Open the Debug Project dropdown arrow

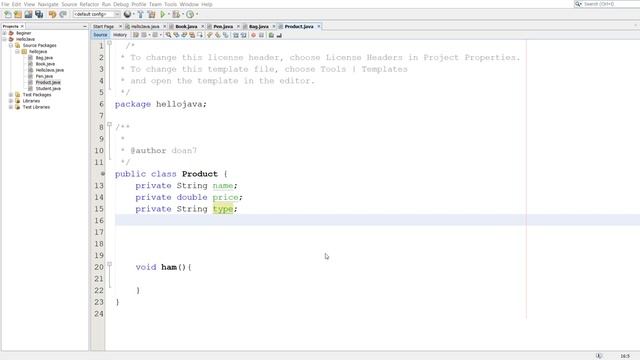182,14
